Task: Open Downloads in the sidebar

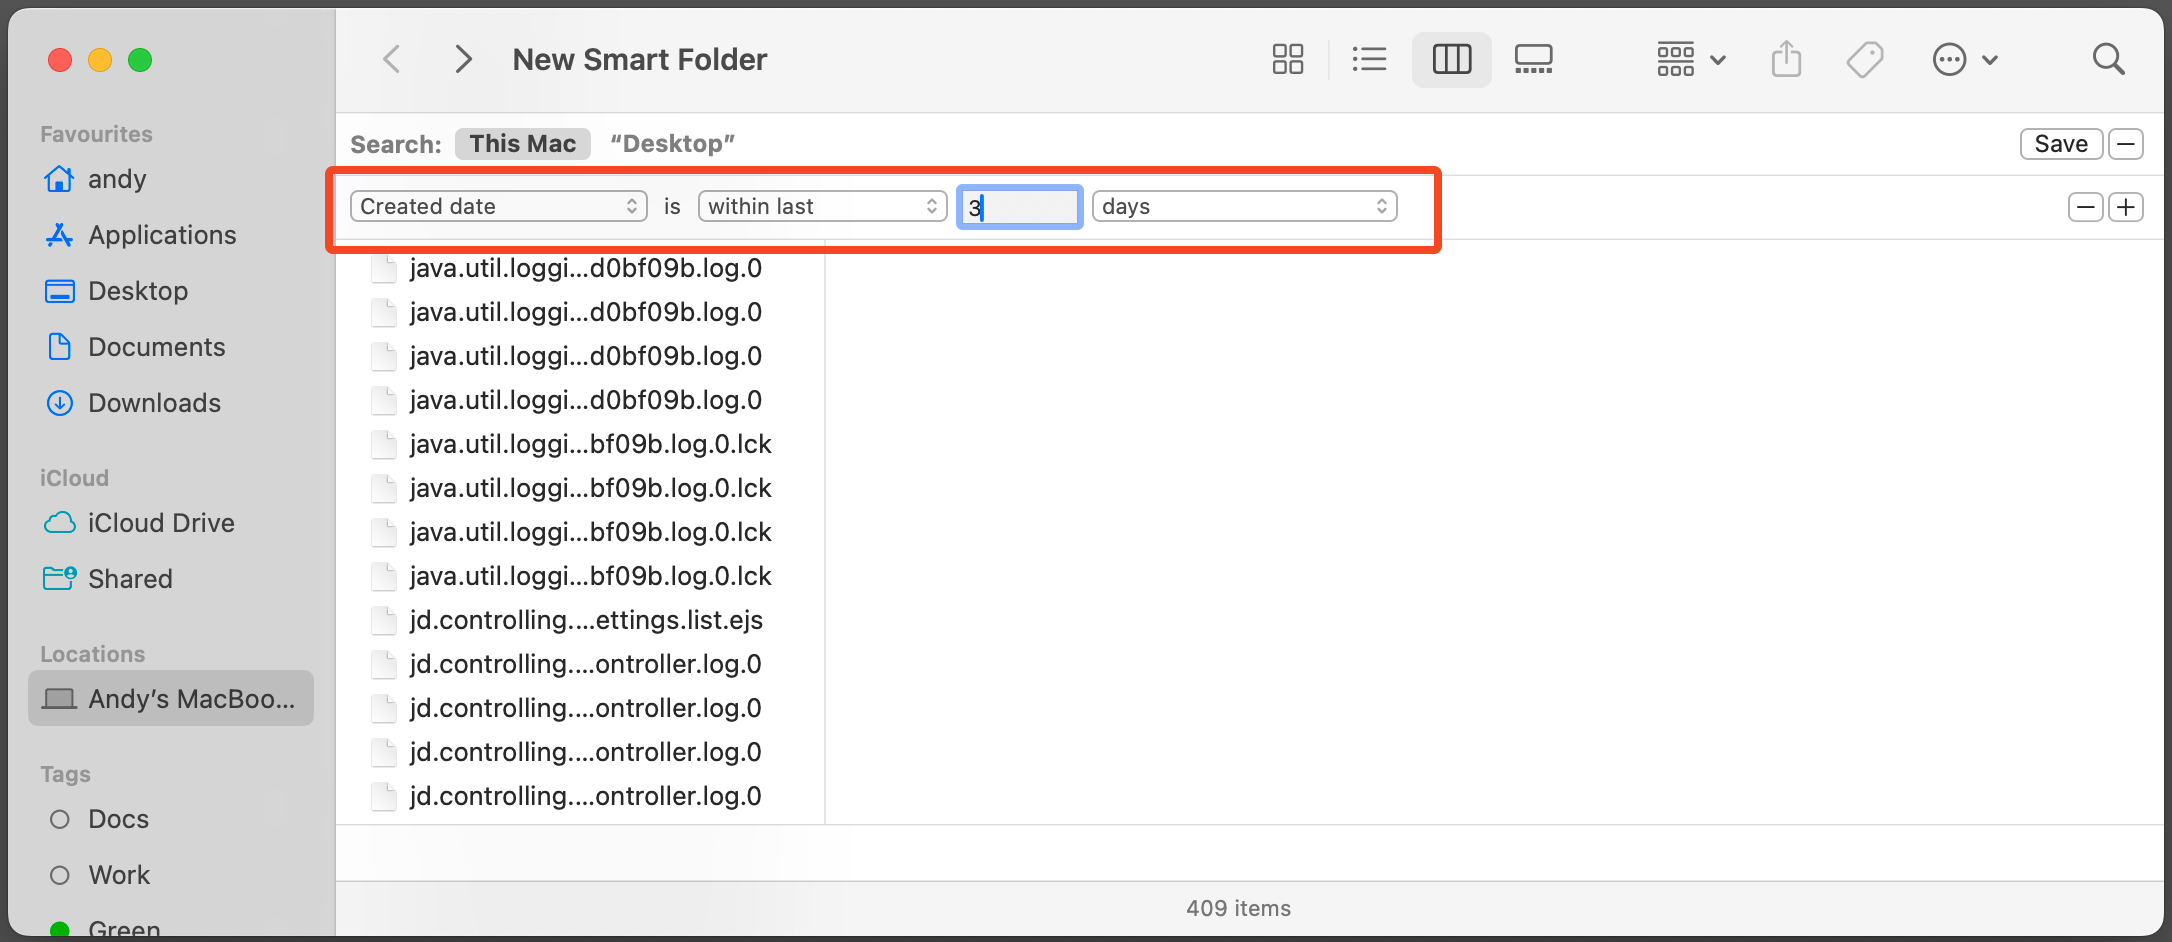Action: pyautogui.click(x=154, y=403)
